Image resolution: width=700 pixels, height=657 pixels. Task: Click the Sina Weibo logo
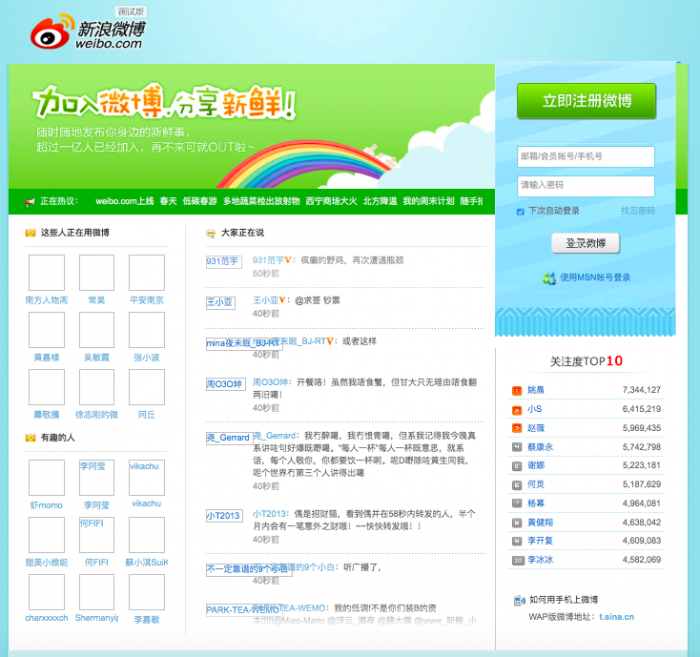(x=88, y=31)
